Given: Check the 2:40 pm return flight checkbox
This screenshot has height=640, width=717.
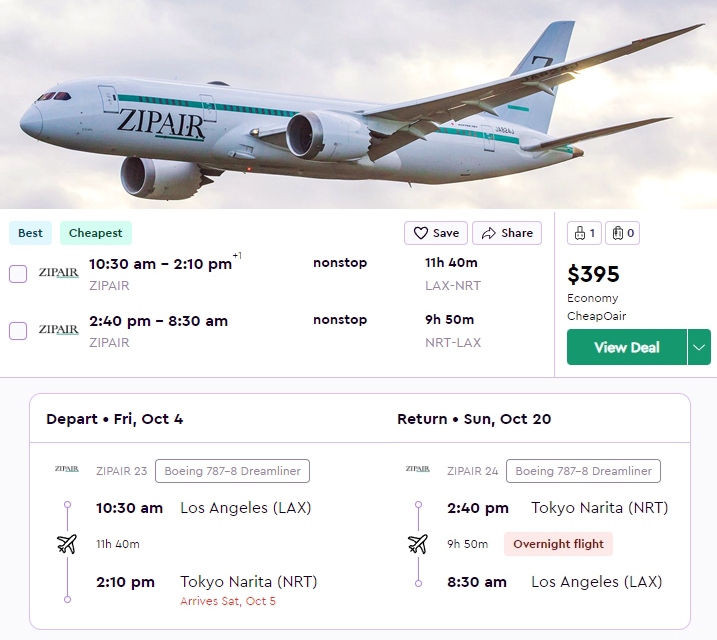Looking at the screenshot, I should click(x=18, y=331).
